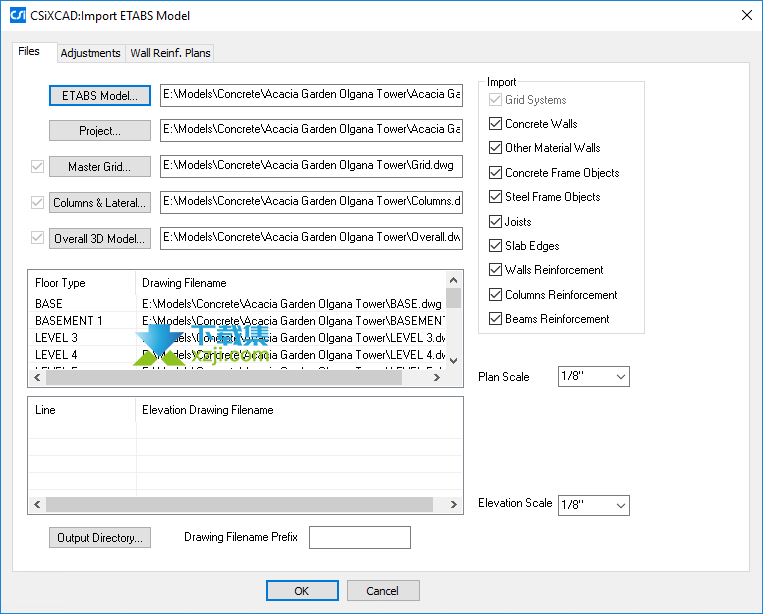Click the Master Grid path field
Viewport: 763px width, 614px height.
311,166
